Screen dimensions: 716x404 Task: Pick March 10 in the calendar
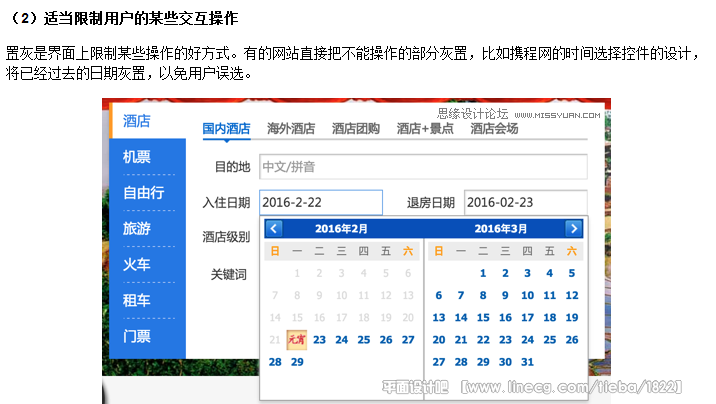(x=527, y=295)
